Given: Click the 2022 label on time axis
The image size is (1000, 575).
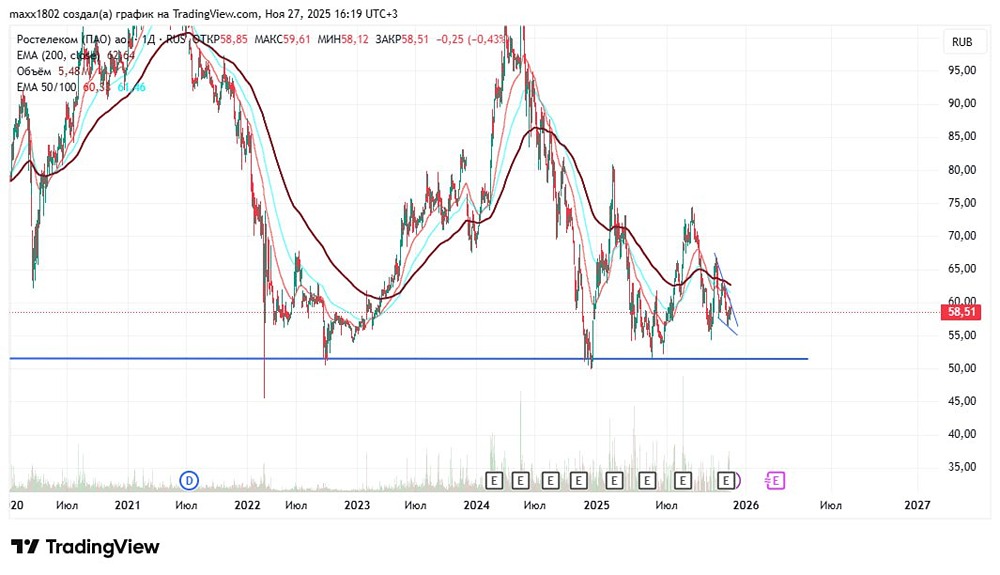Looking at the screenshot, I should (x=247, y=506).
